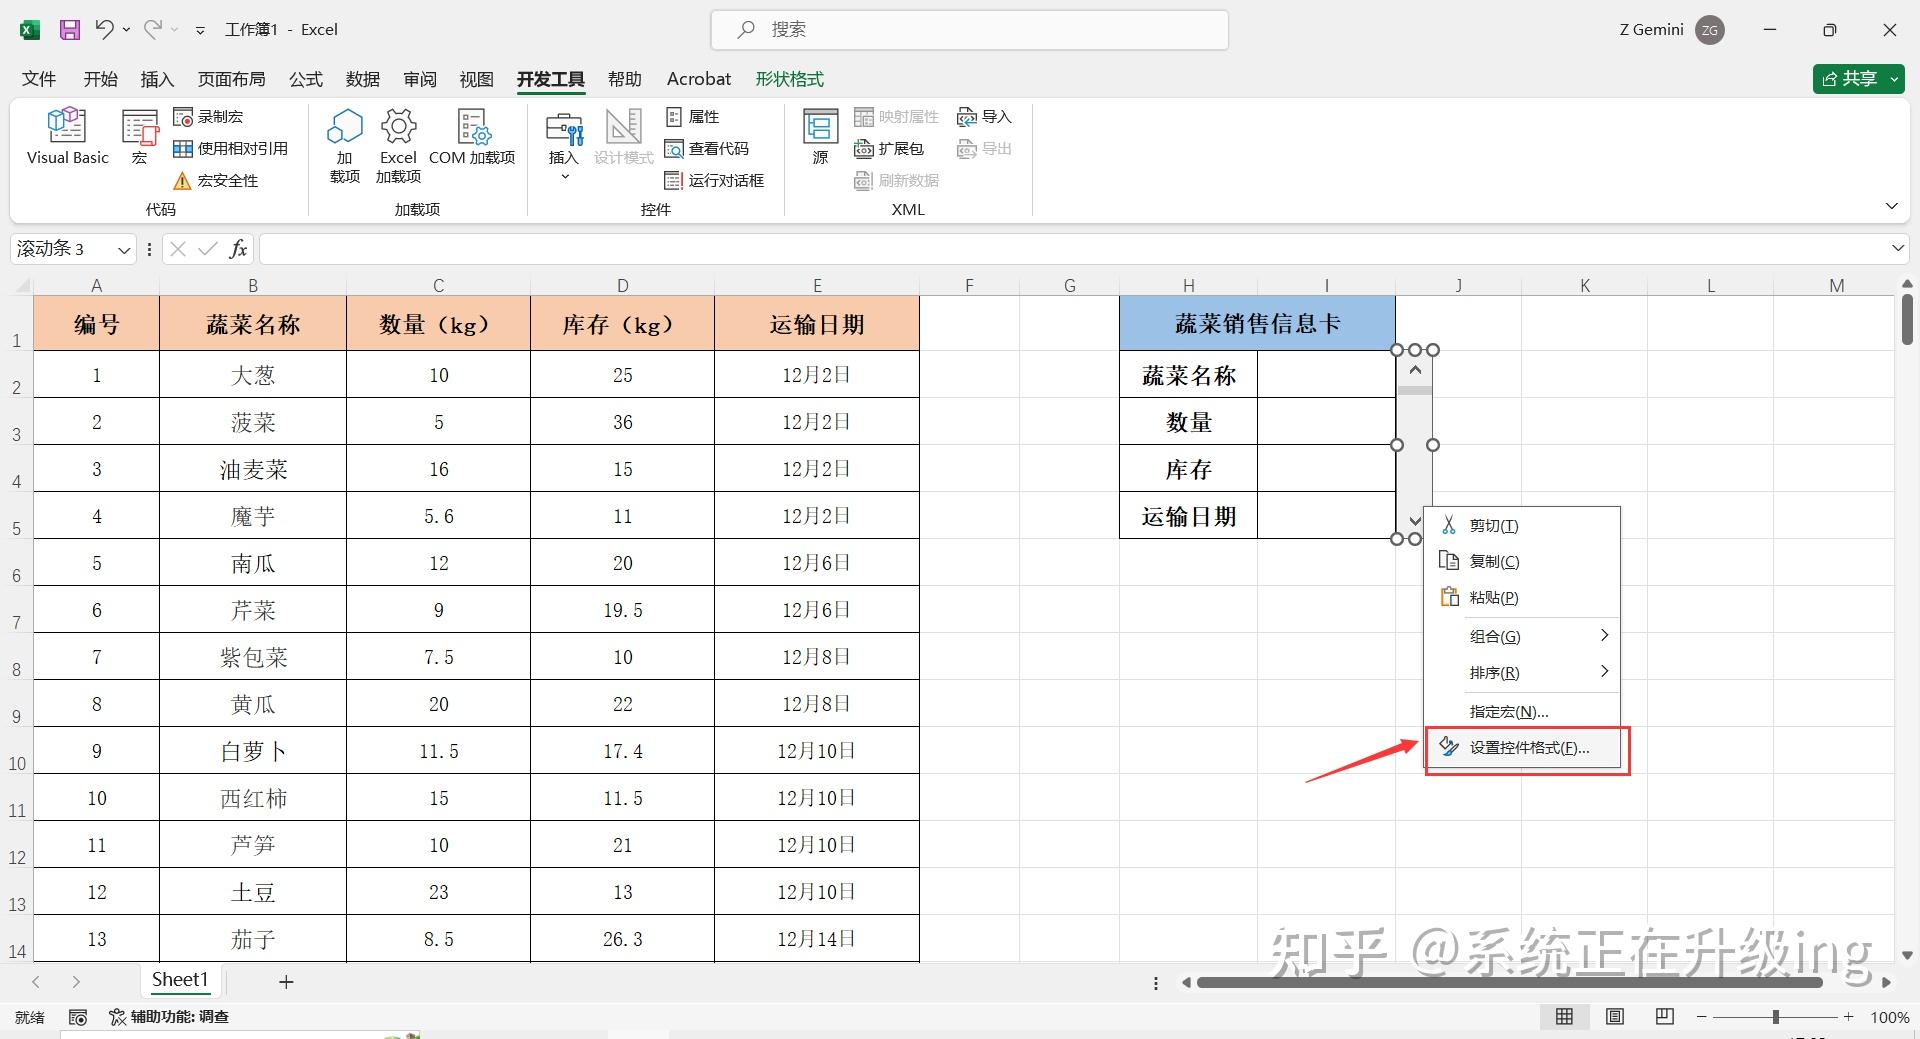
Task: Click XML Import (导入)
Action: (985, 117)
